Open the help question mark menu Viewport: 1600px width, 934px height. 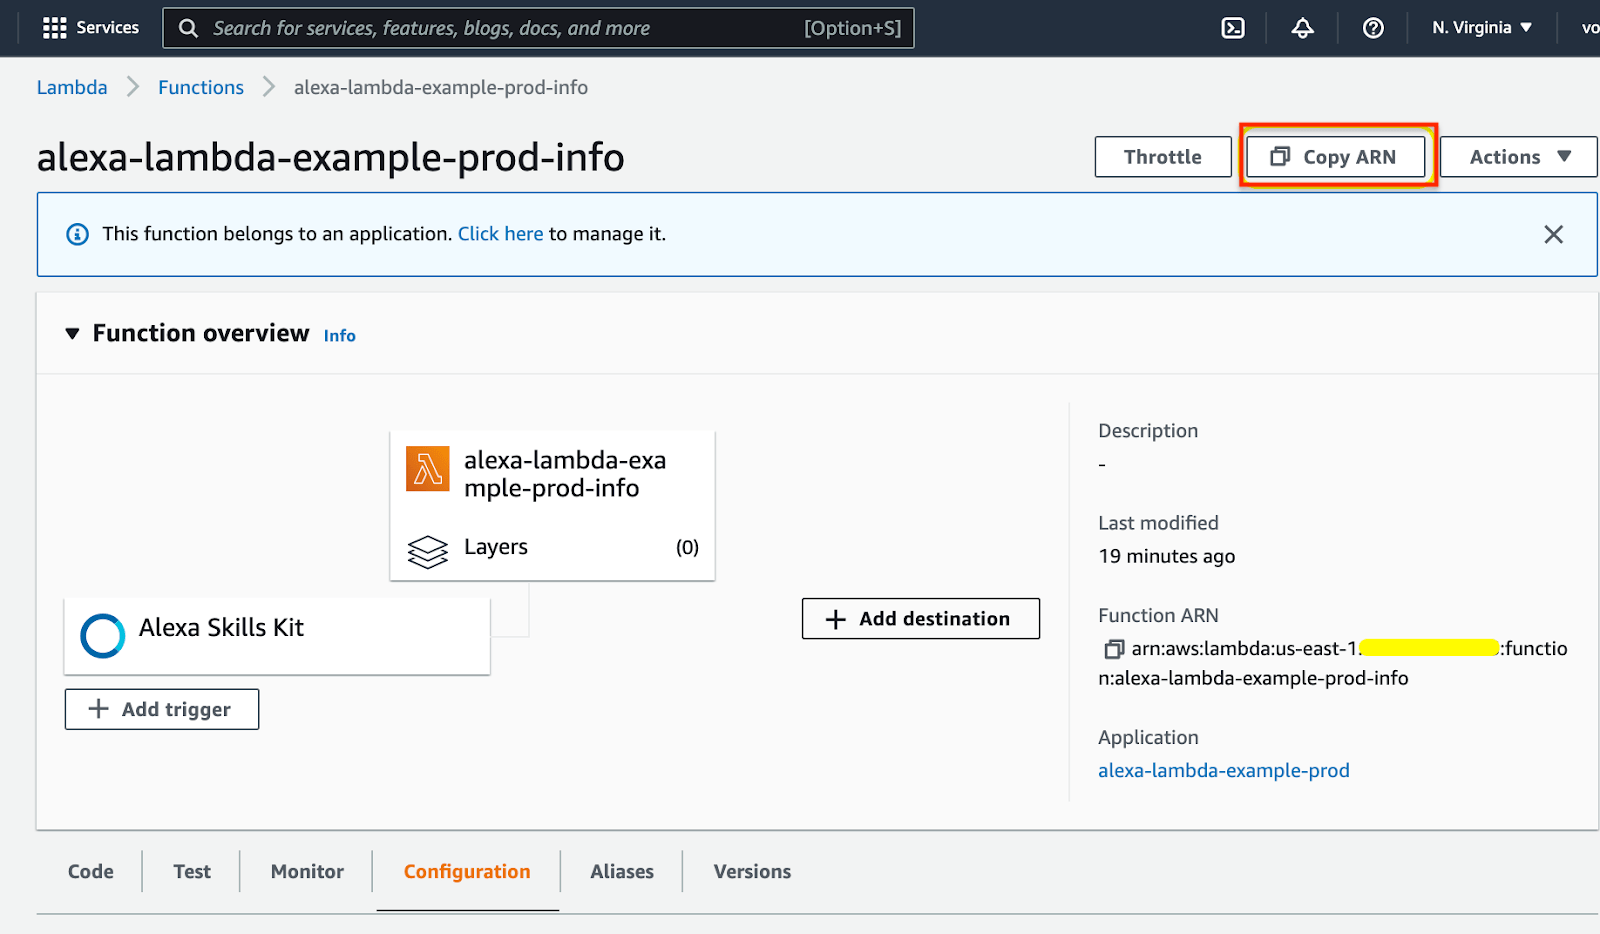click(1373, 28)
